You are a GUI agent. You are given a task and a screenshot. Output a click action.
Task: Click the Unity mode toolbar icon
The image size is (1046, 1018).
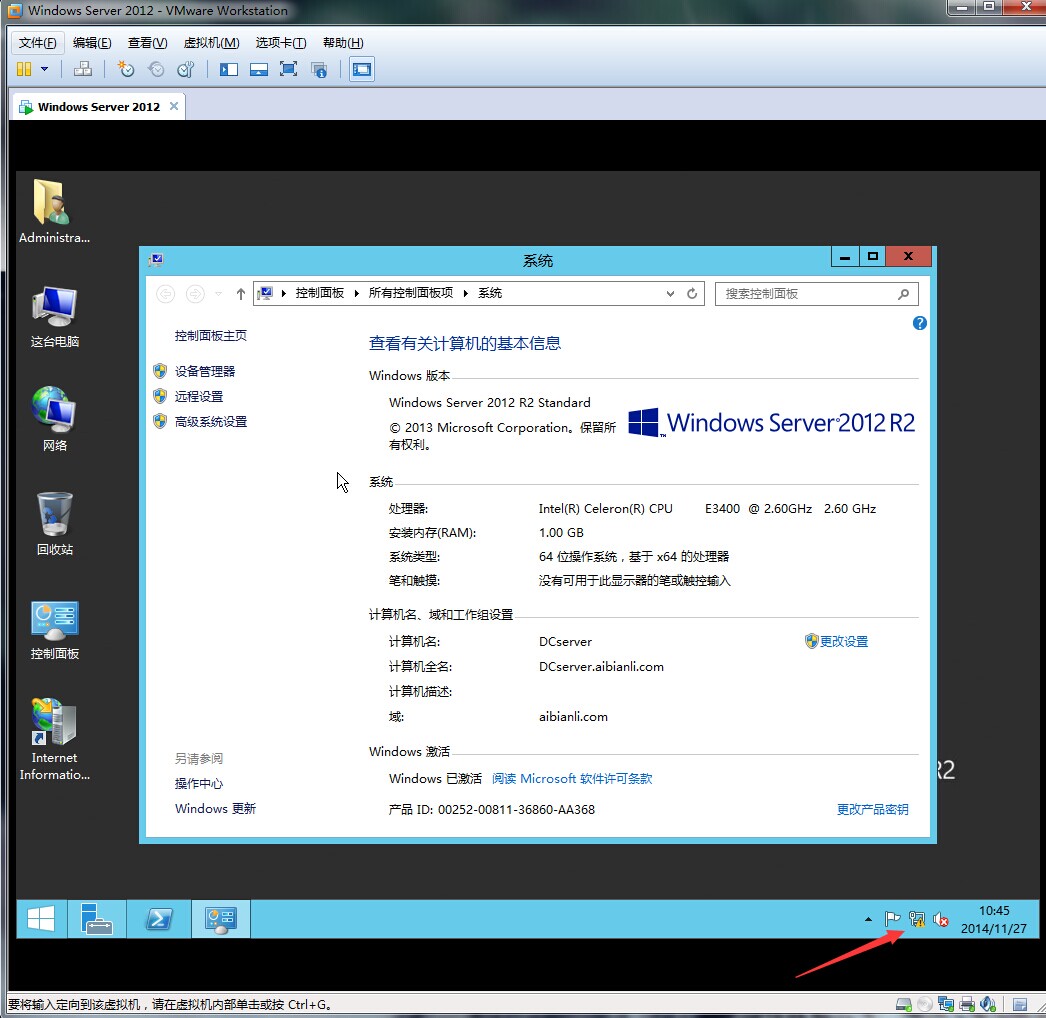[x=319, y=69]
